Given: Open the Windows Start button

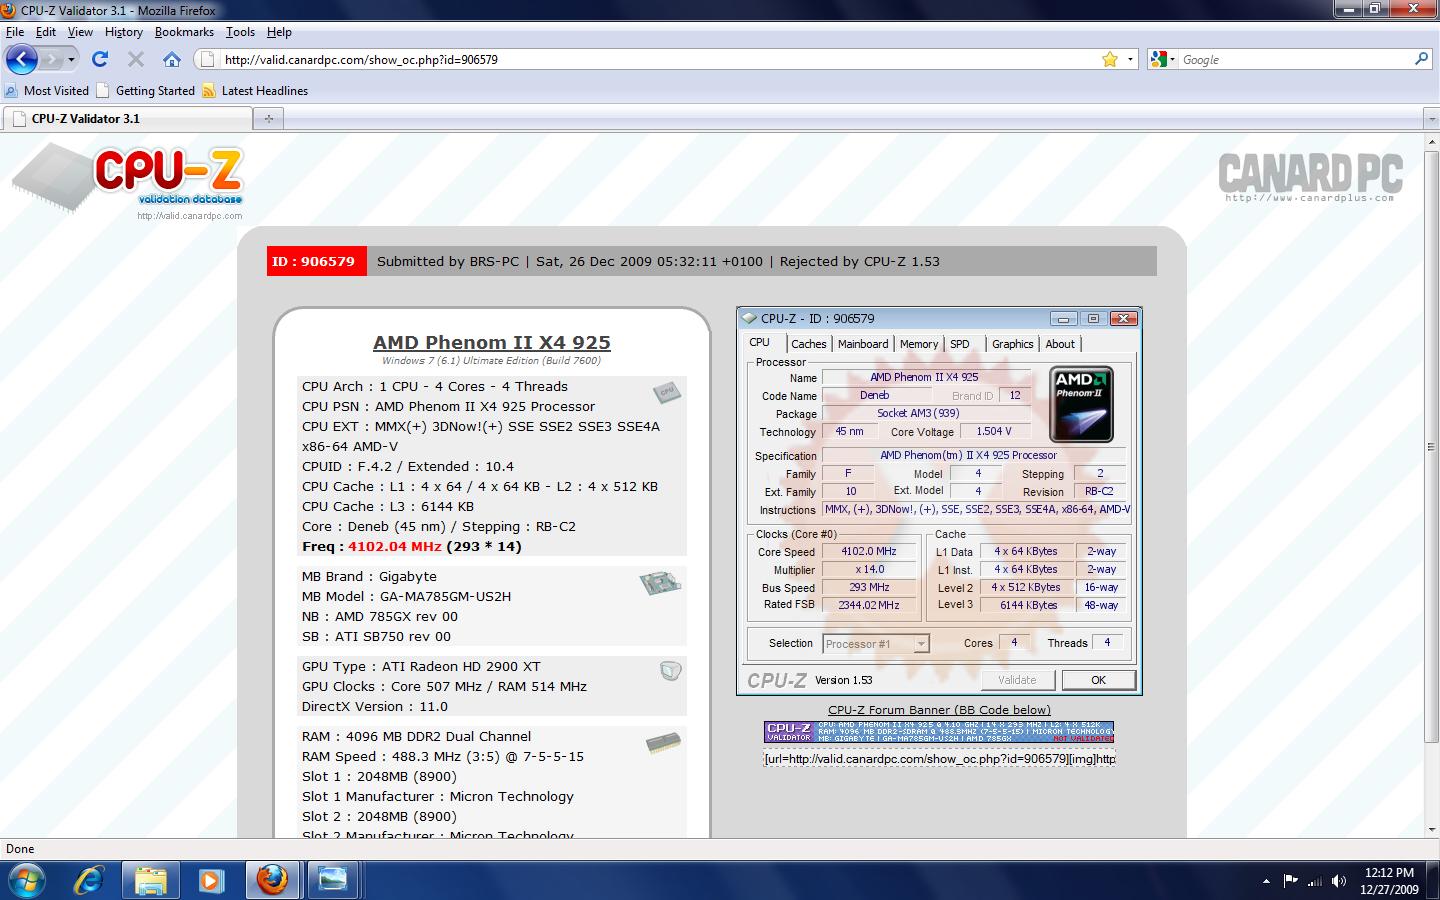Looking at the screenshot, I should pyautogui.click(x=26, y=881).
